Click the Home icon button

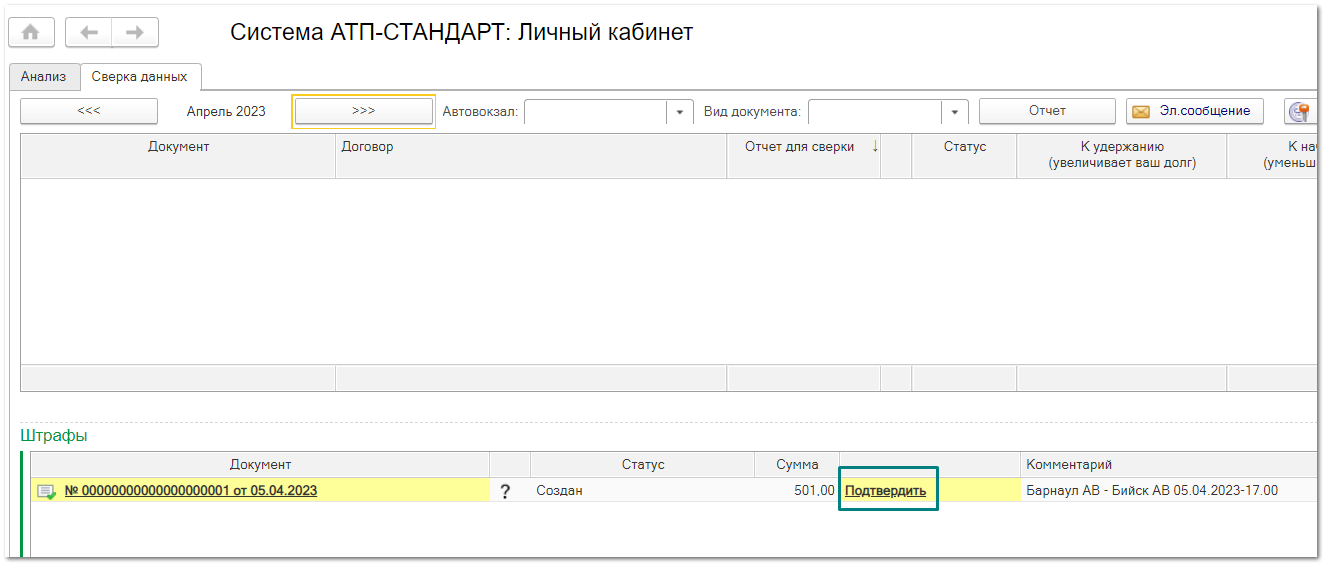31,32
